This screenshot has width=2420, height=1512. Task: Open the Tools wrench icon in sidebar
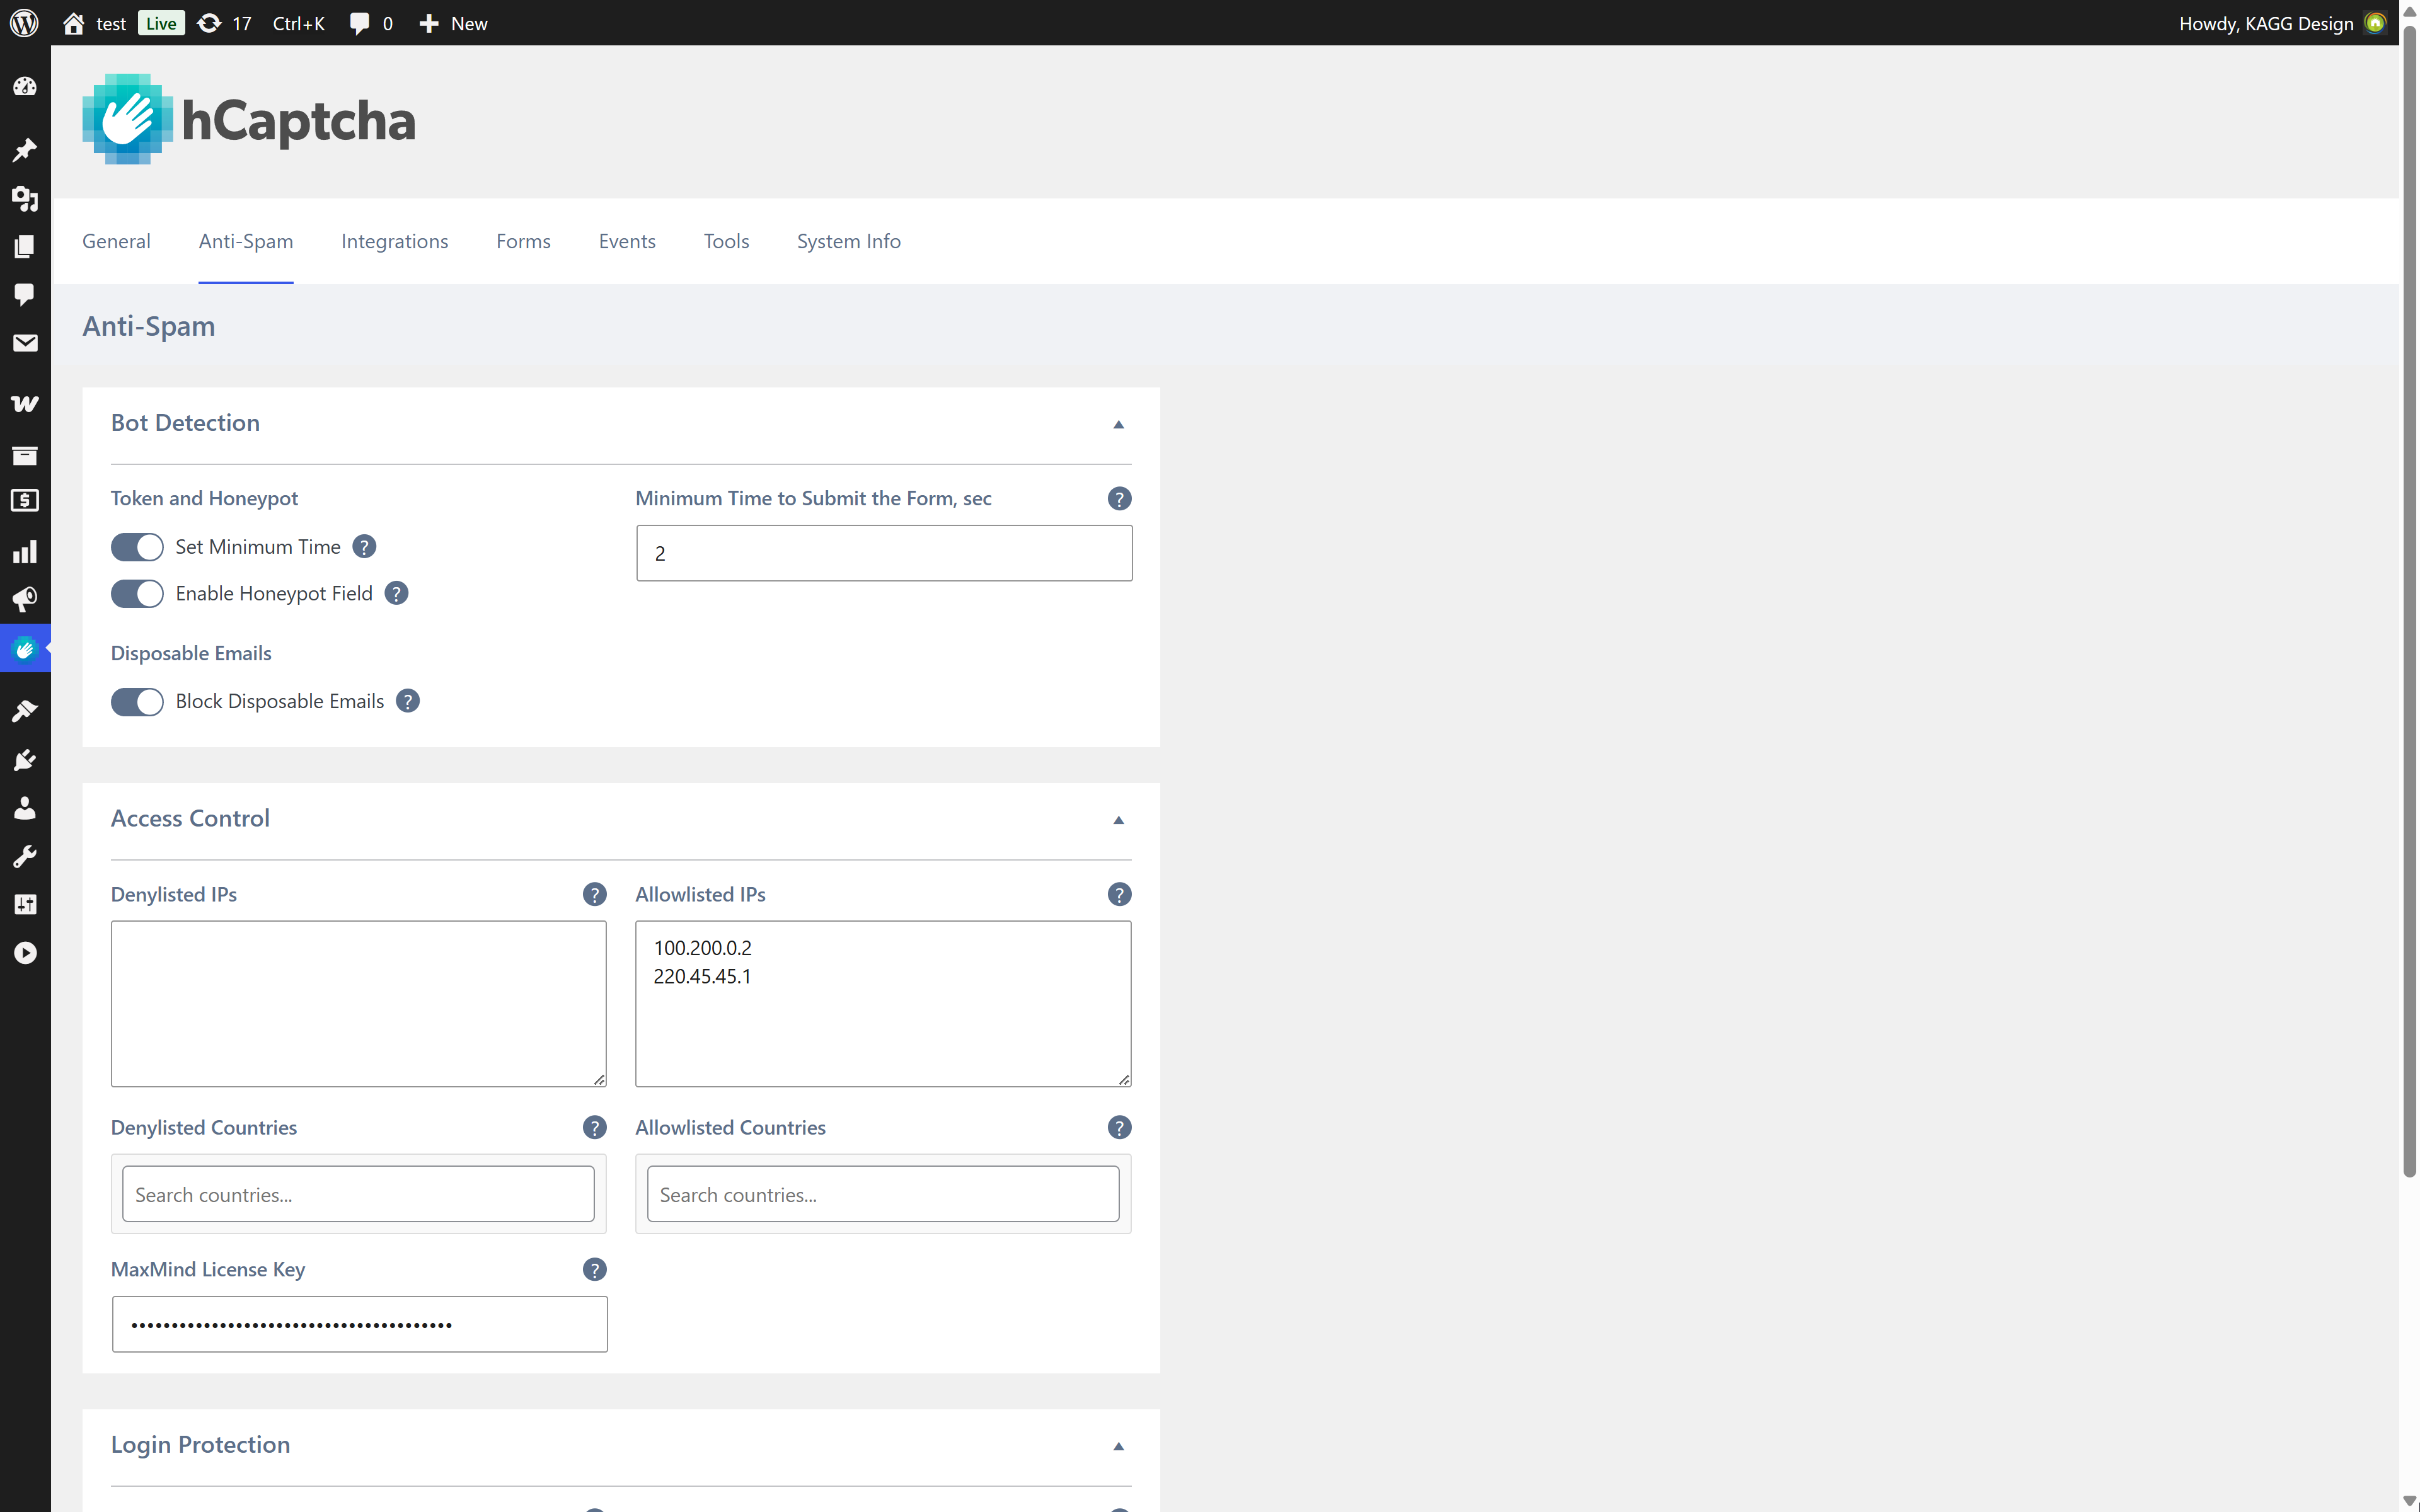pyautogui.click(x=25, y=855)
